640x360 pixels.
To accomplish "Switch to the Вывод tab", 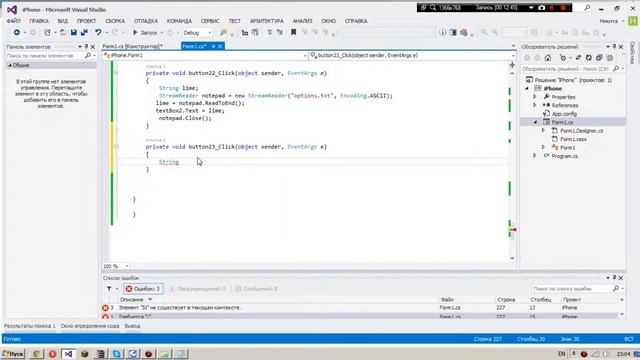I will pos(132,326).
